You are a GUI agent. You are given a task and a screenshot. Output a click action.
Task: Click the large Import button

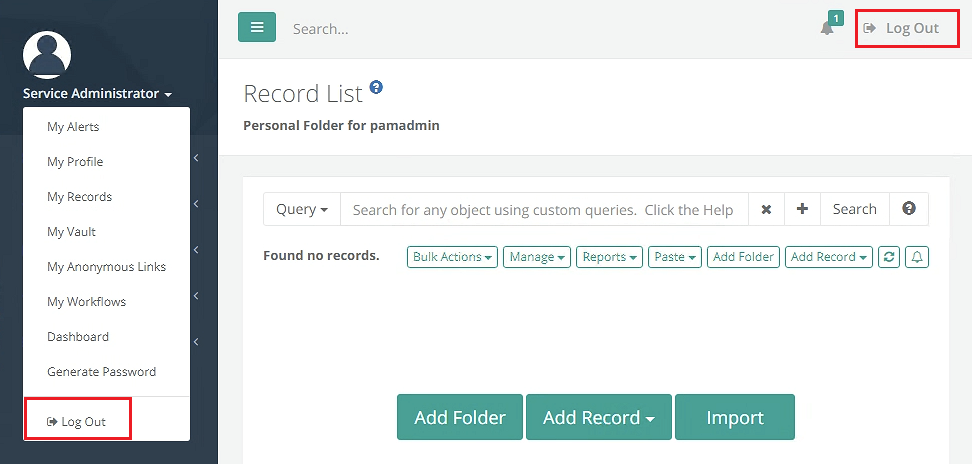coord(734,417)
